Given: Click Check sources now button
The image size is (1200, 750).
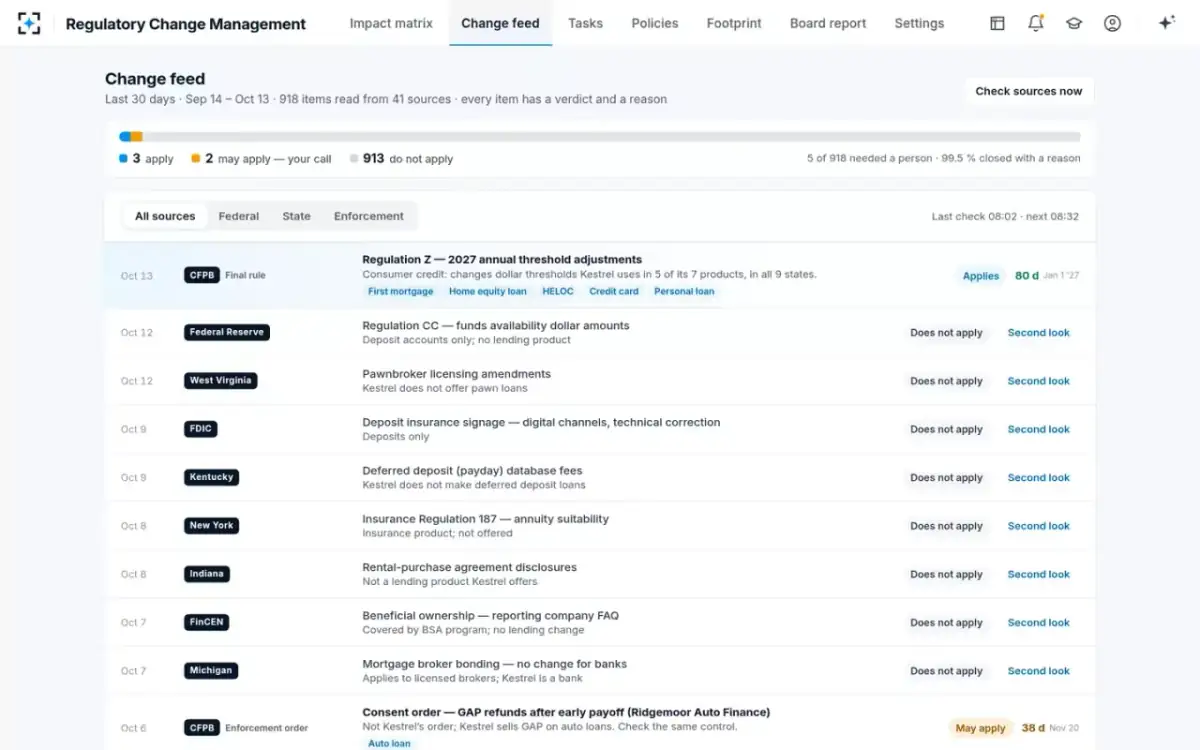Looking at the screenshot, I should 1029,91.
